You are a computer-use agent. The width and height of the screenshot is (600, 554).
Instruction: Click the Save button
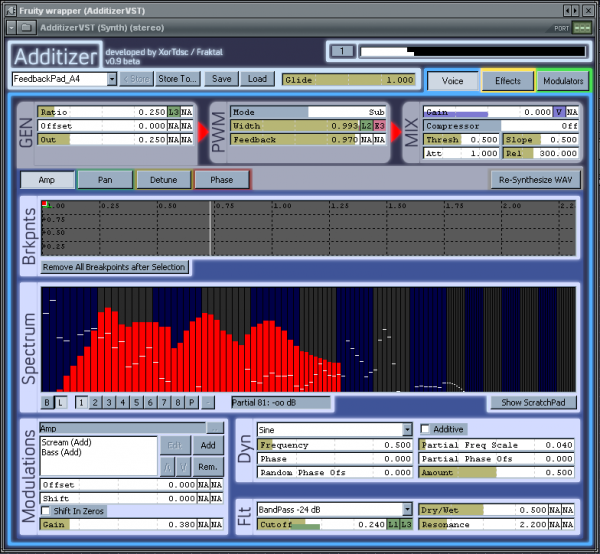coord(222,79)
